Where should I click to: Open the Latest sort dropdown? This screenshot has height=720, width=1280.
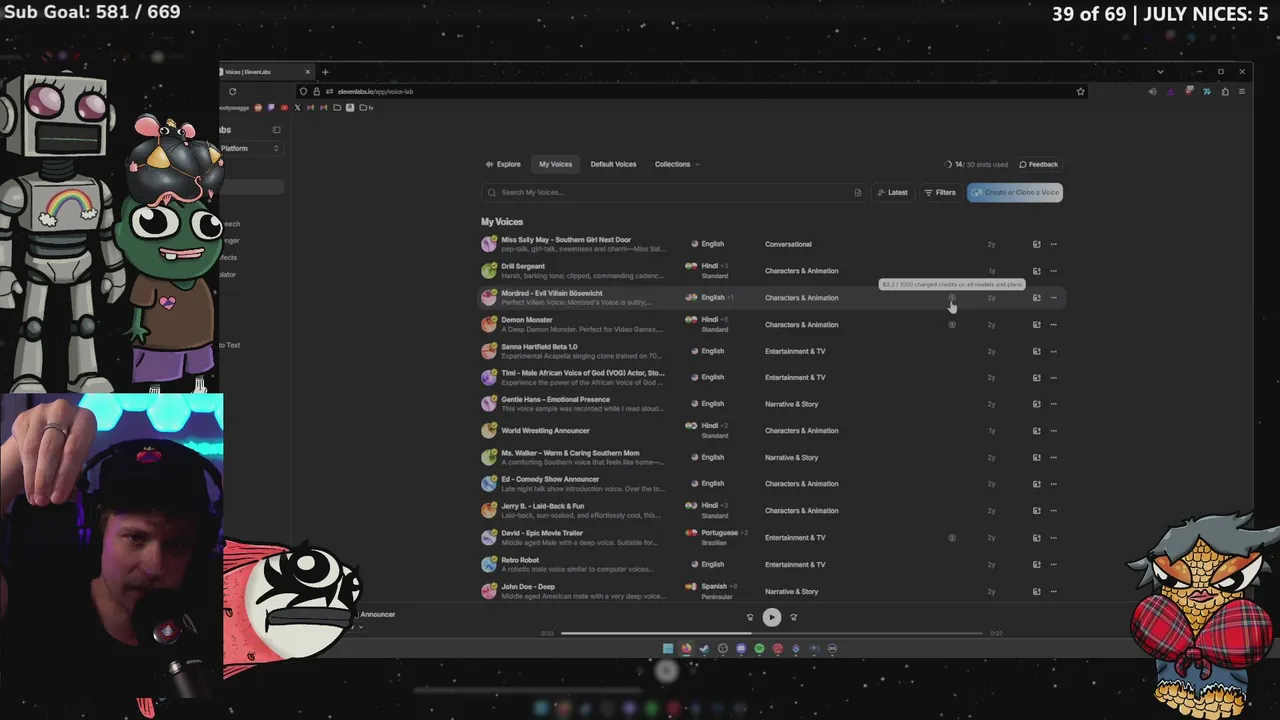[x=892, y=192]
